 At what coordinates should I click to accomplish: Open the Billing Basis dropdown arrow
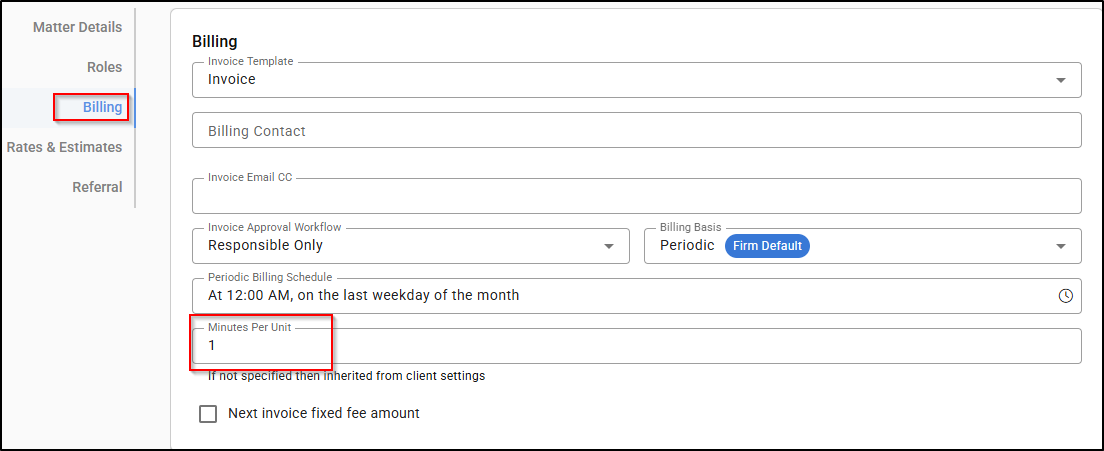(1061, 246)
